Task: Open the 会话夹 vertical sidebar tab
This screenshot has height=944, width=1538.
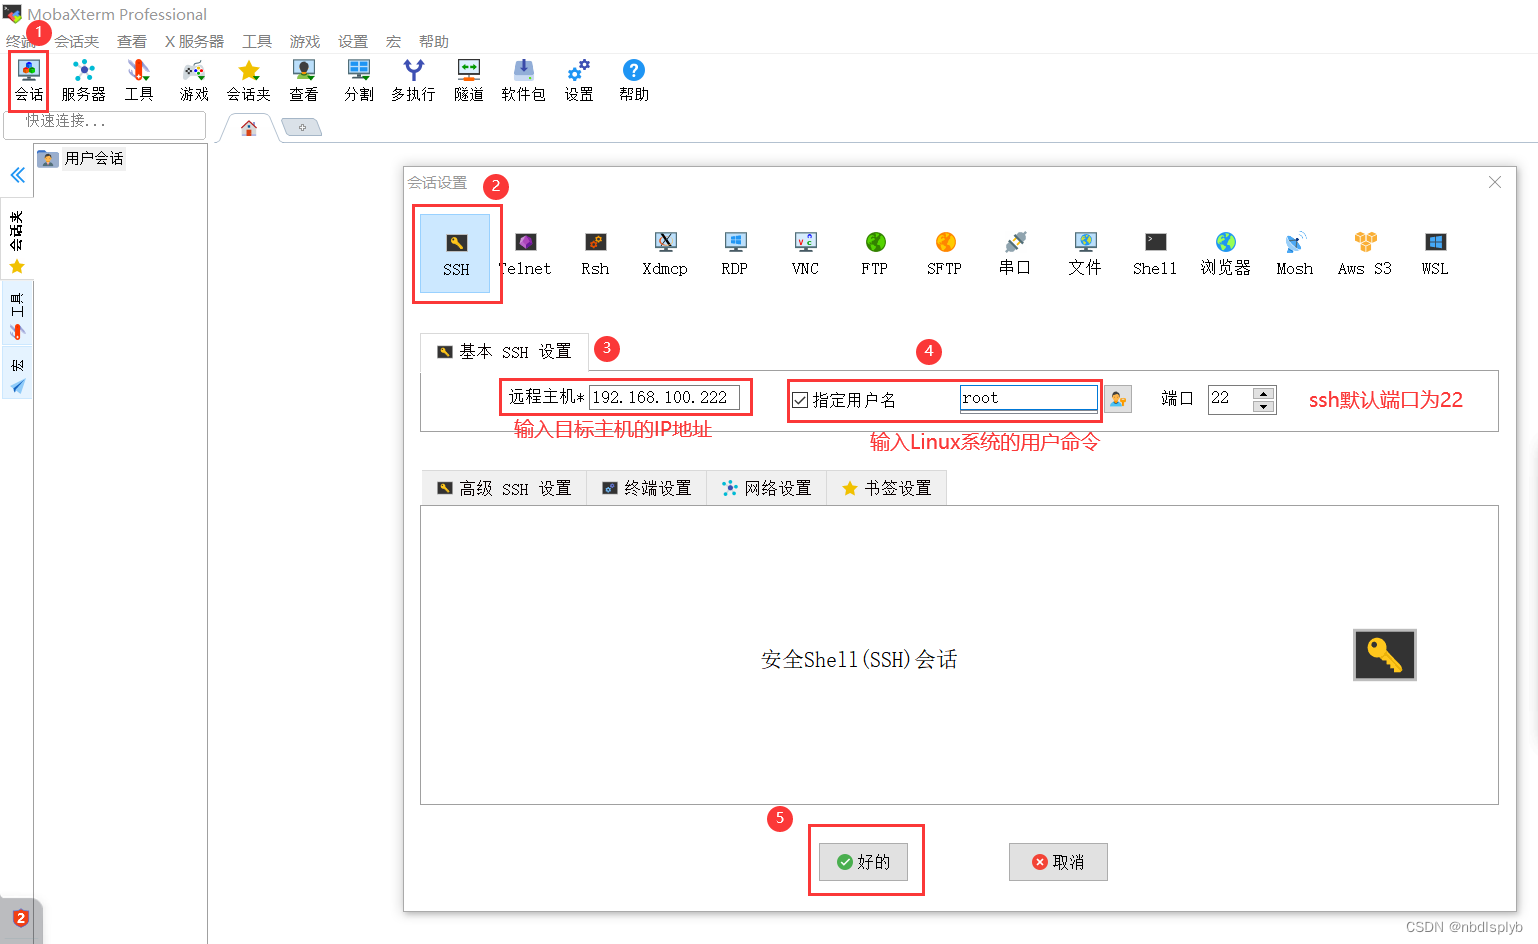Action: [x=17, y=241]
